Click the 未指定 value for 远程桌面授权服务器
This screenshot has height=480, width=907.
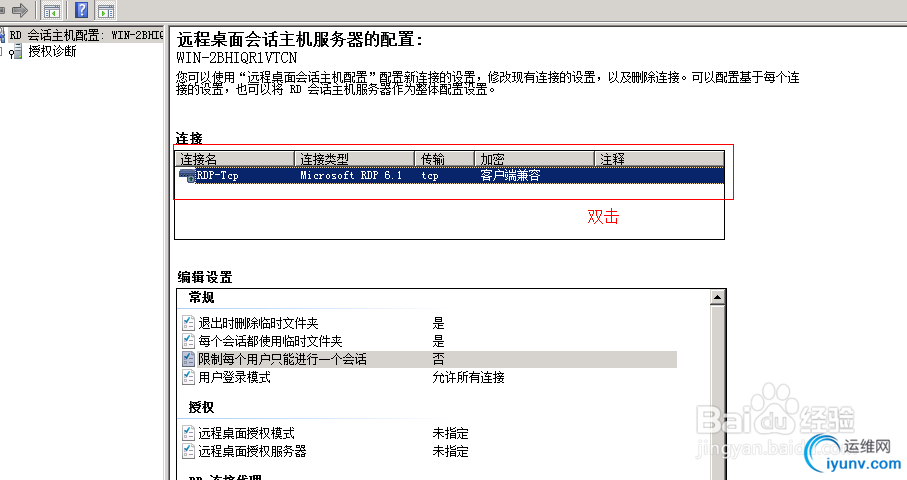click(x=451, y=451)
